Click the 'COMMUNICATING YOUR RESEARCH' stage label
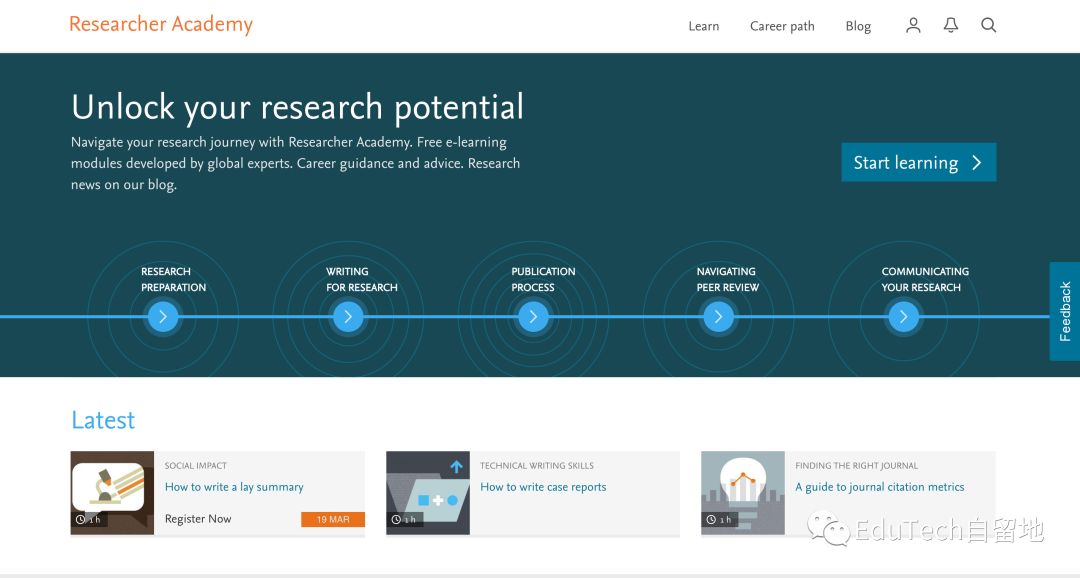 (x=925, y=279)
